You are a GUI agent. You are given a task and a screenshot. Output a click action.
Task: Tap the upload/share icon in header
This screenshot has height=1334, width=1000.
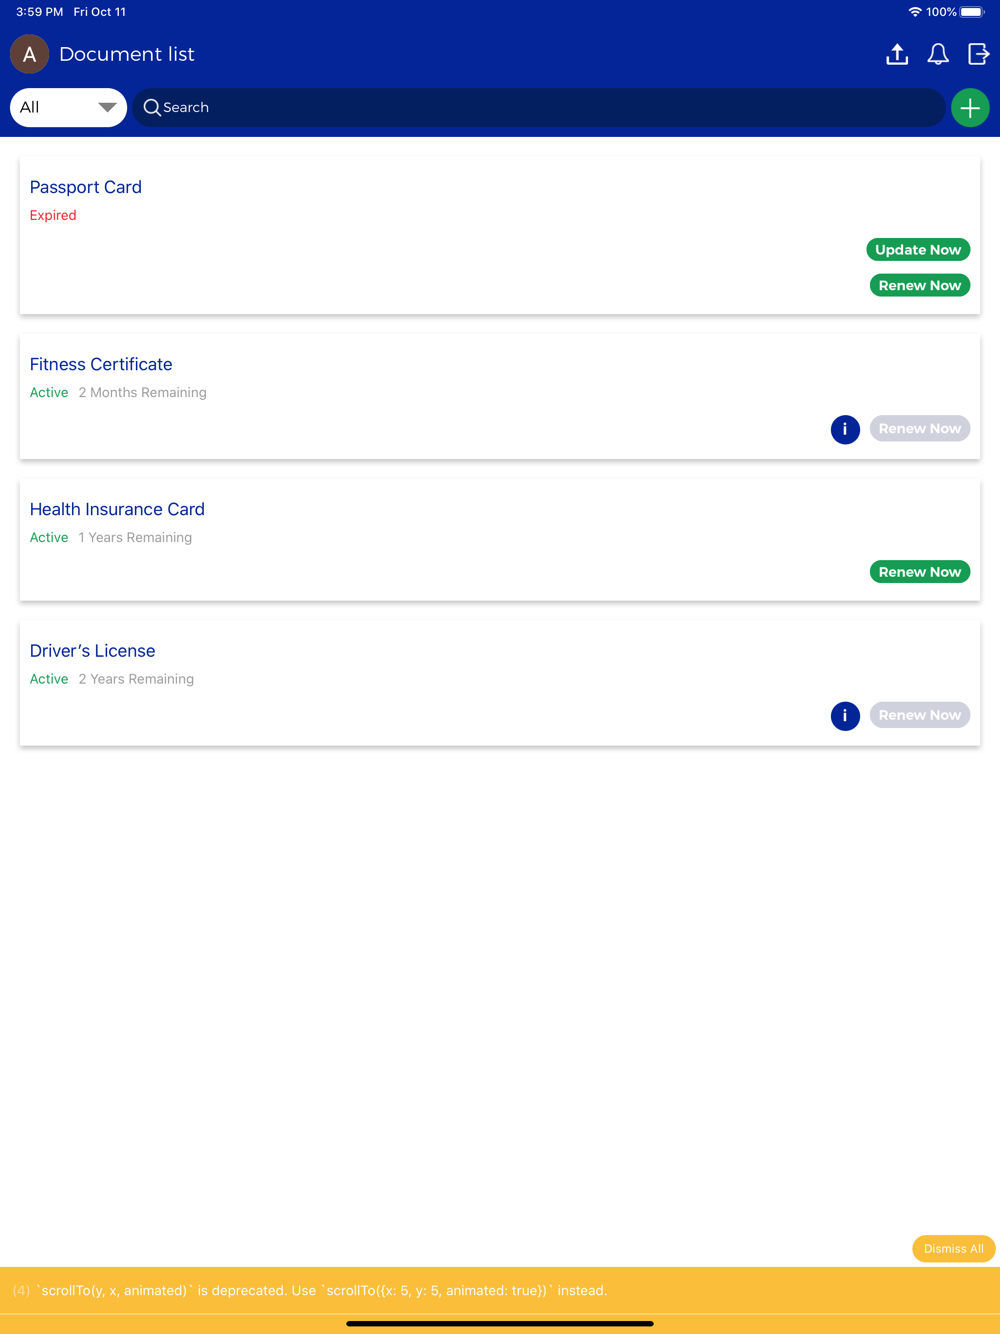897,54
